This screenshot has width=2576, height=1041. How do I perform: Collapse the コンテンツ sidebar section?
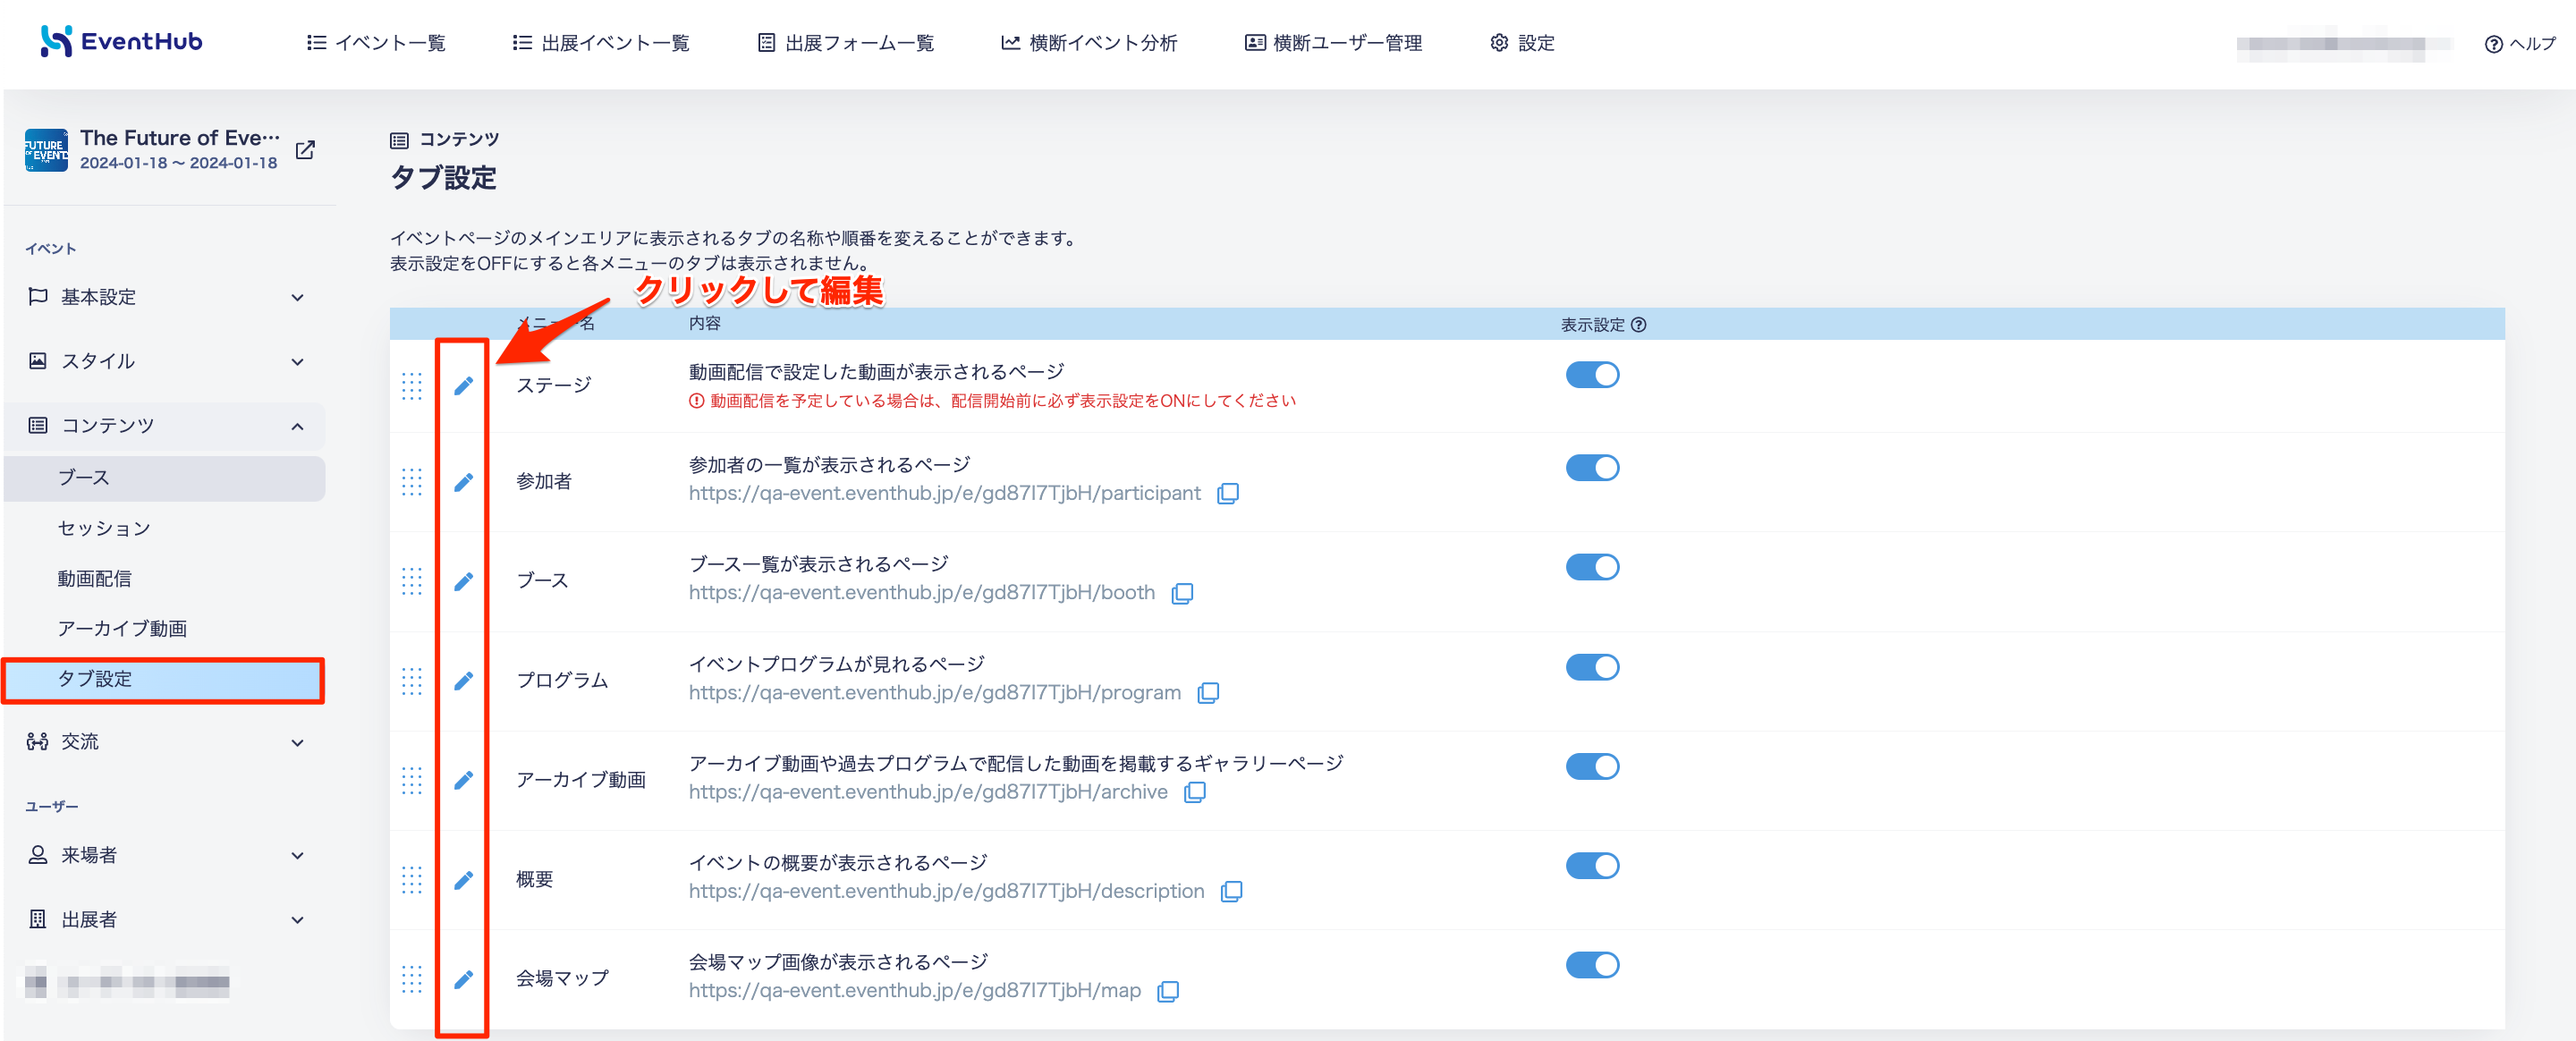[x=165, y=425]
